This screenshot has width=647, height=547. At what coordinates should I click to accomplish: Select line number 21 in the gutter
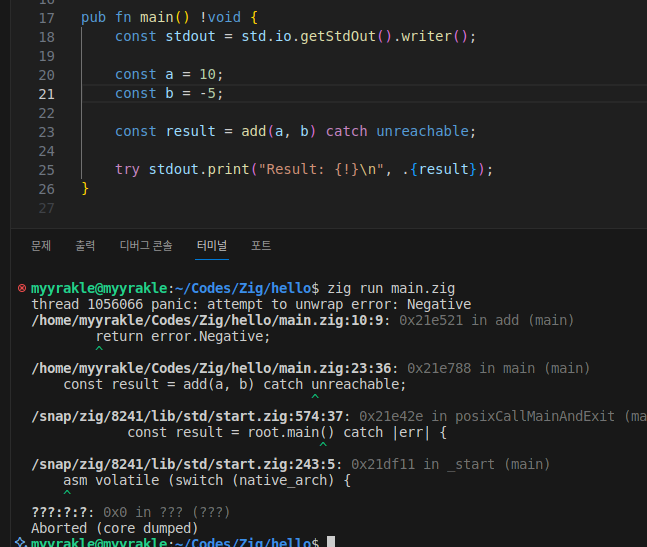click(46, 93)
